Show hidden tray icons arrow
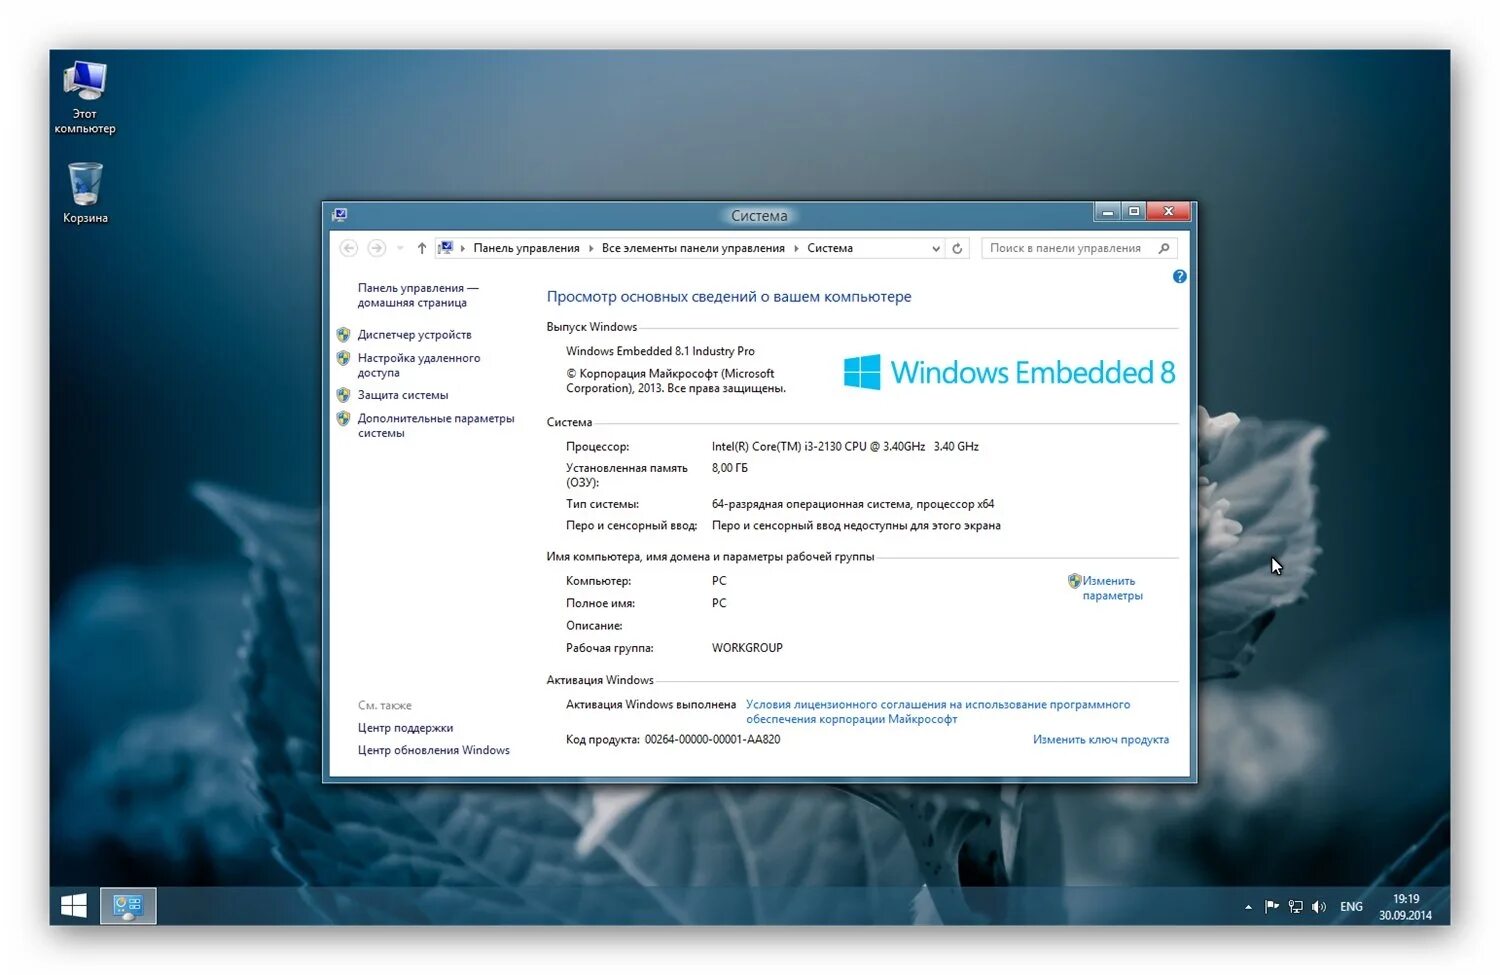 click(1248, 907)
